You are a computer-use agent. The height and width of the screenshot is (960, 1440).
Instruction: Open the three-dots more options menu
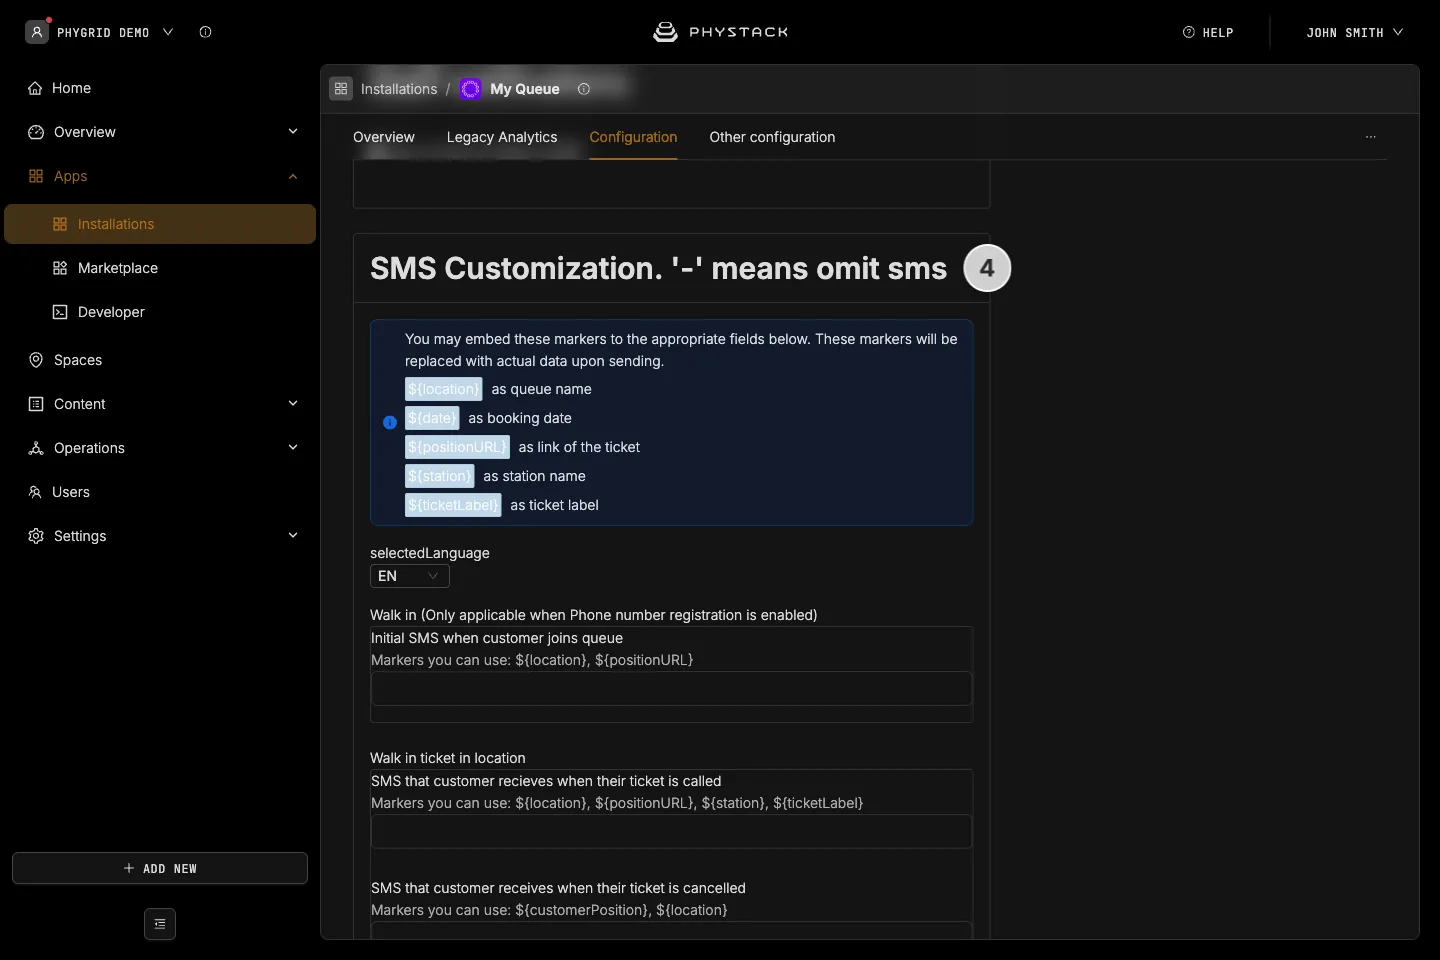point(1371,137)
